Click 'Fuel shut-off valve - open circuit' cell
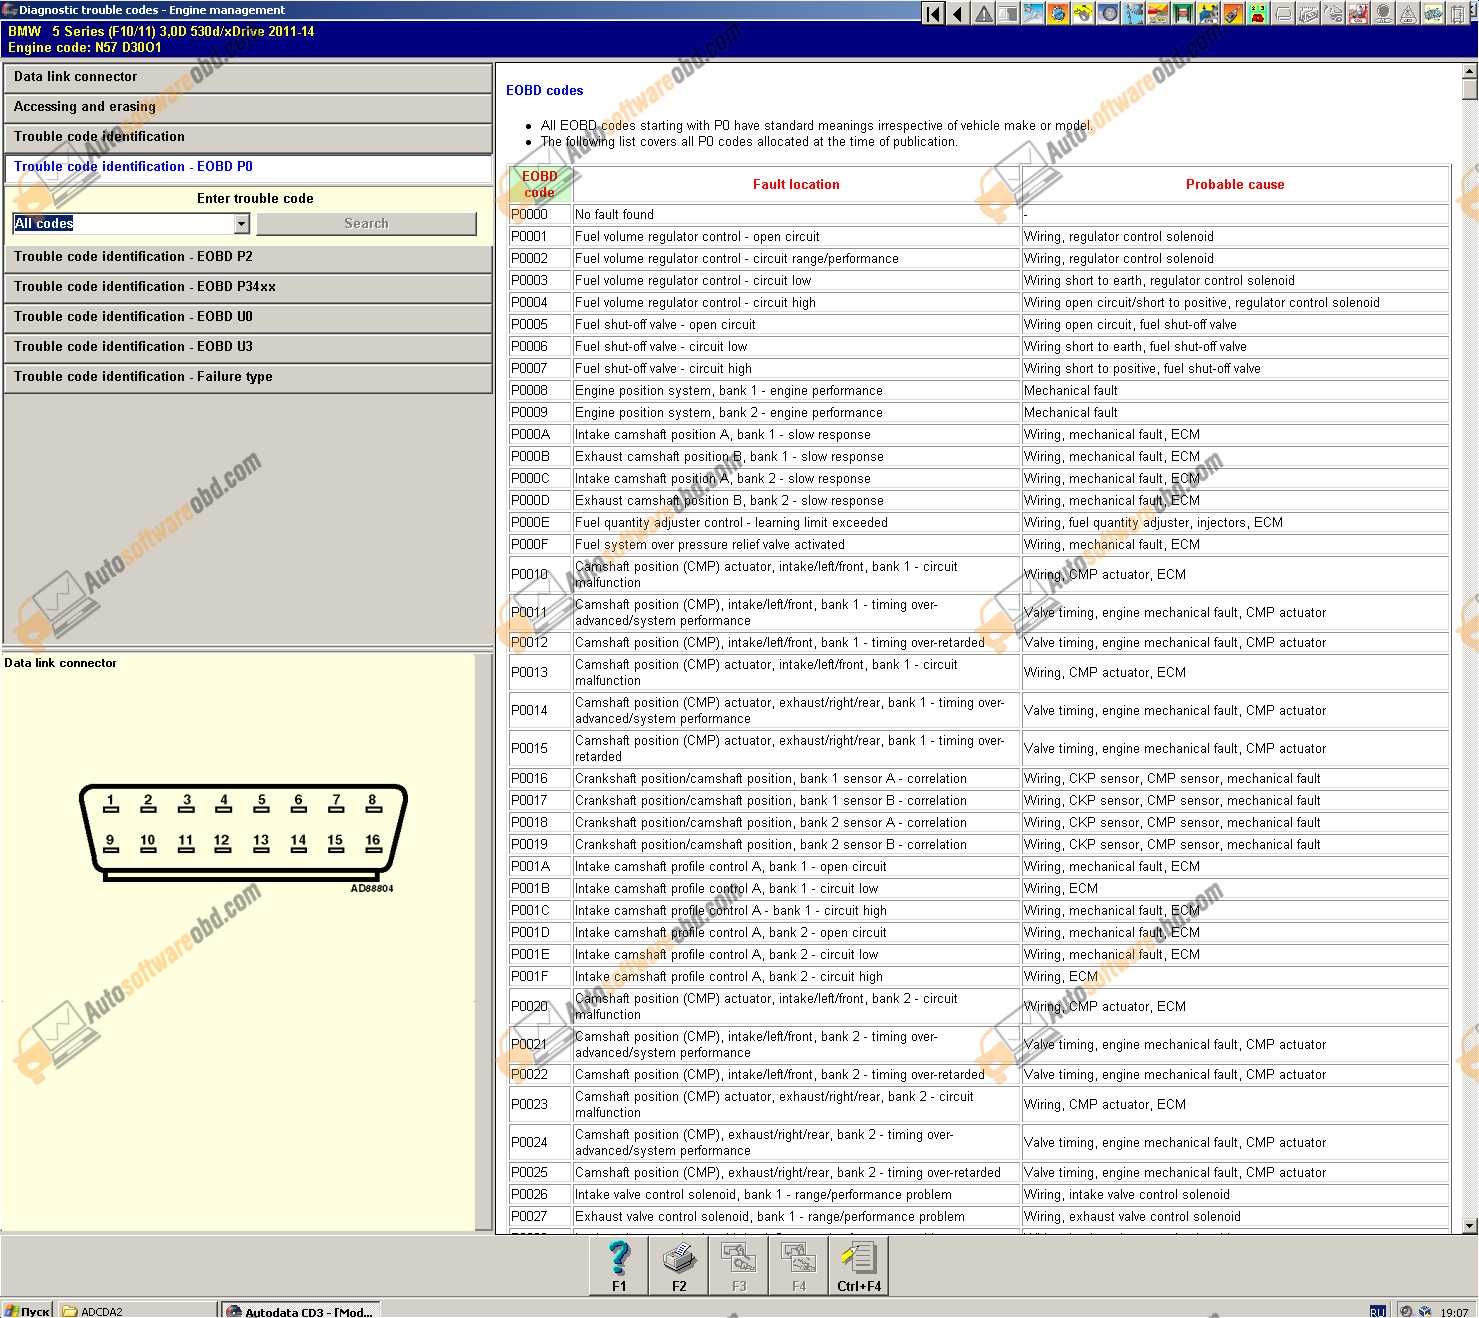This screenshot has width=1479, height=1318. coord(796,324)
